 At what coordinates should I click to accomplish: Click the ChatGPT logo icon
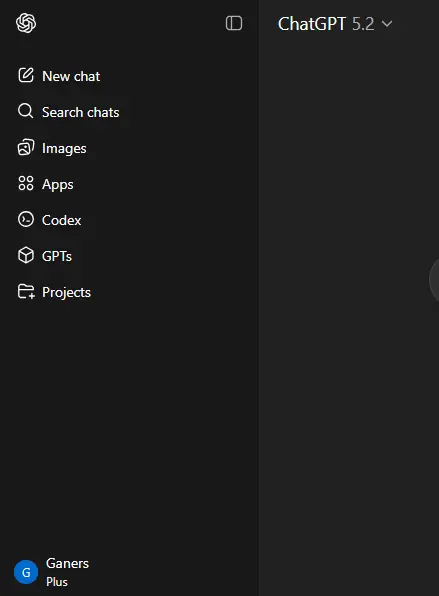pos(26,23)
